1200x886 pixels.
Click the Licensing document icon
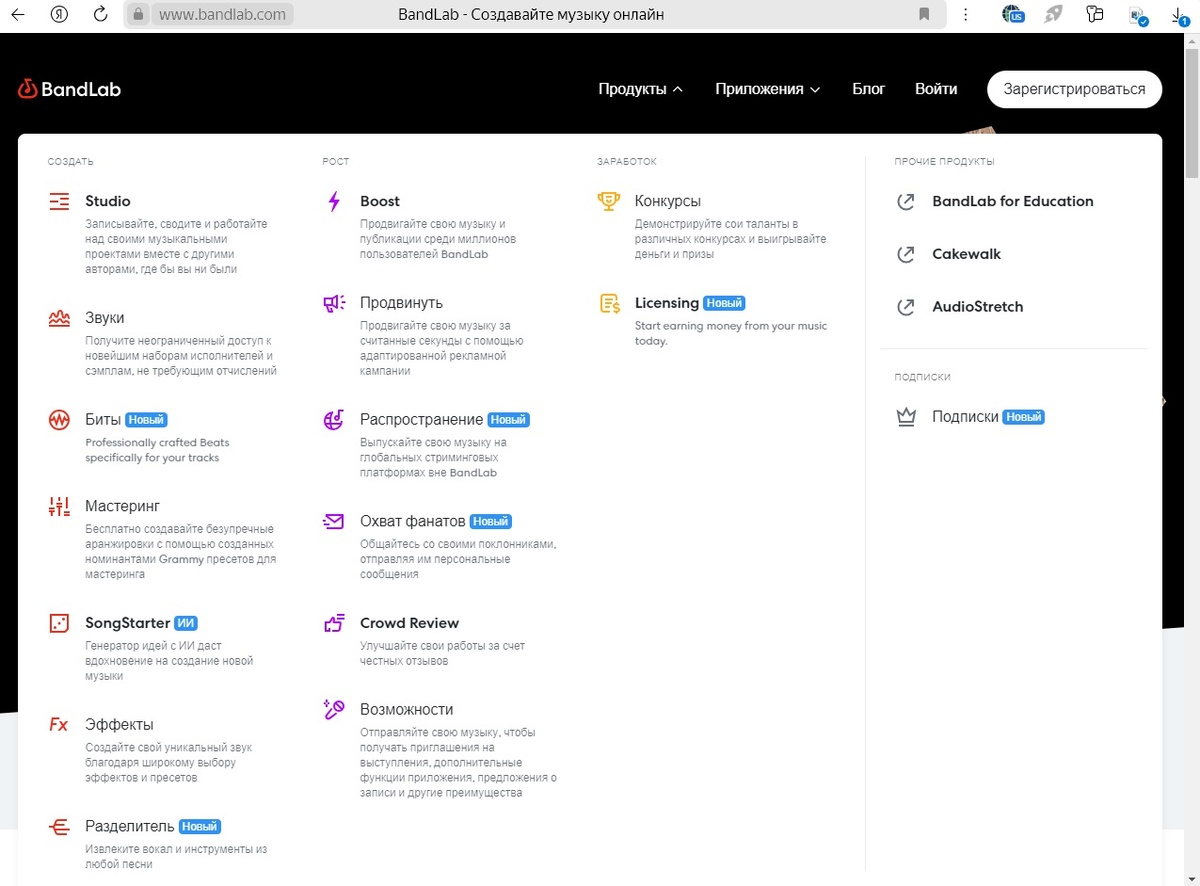coord(609,304)
